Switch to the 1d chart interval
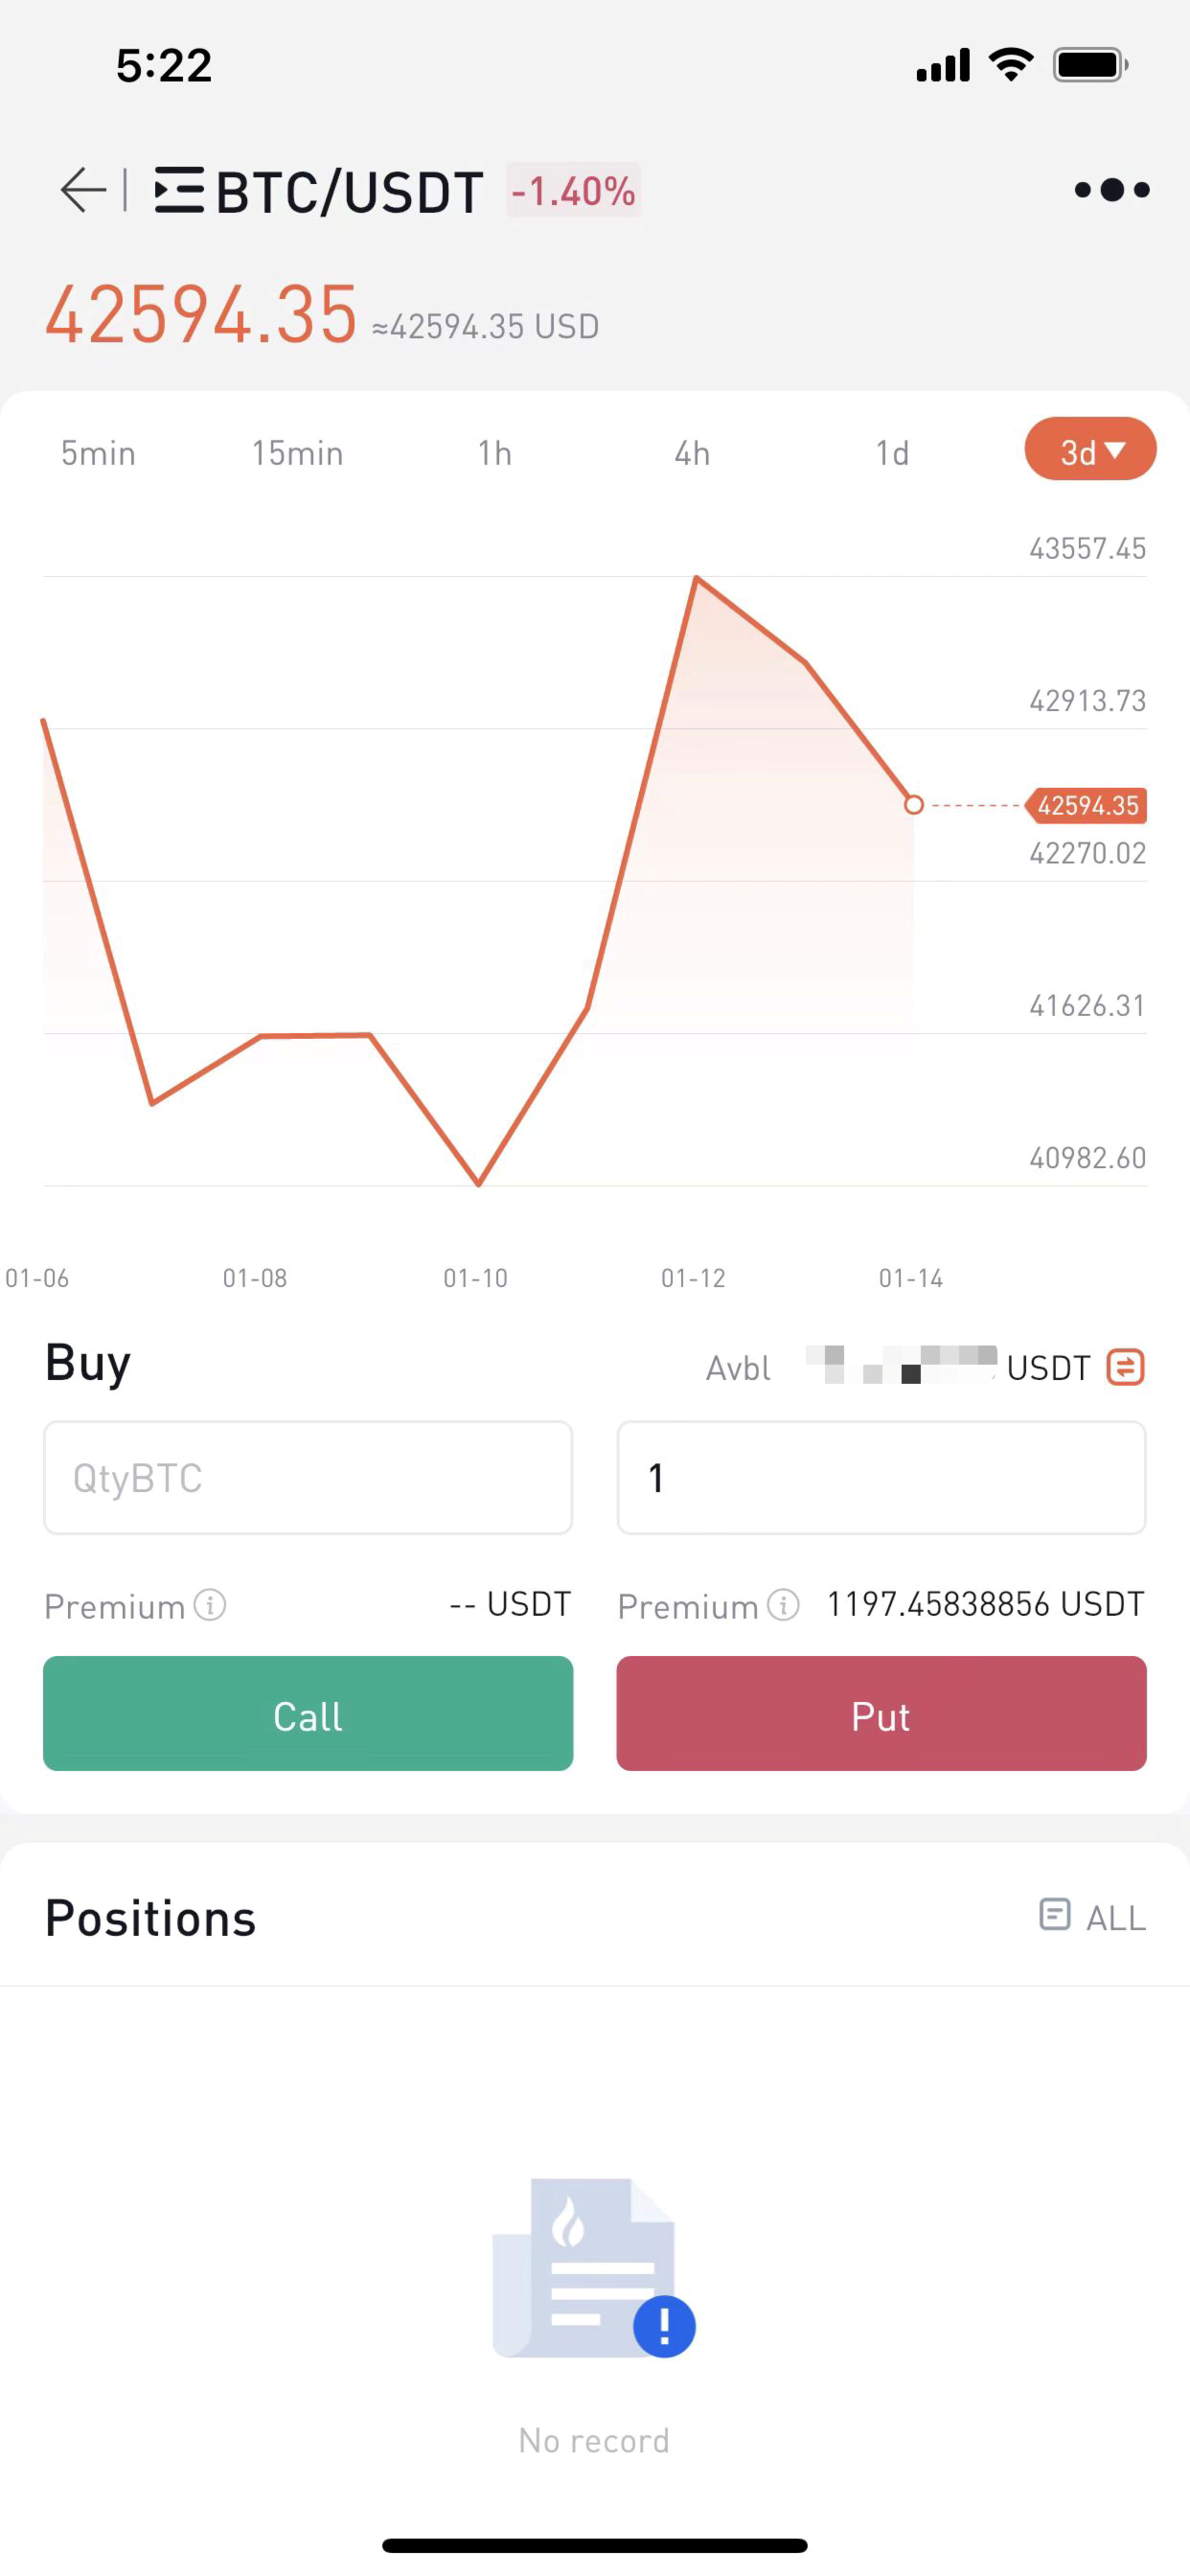Viewport: 1190px width, 2576px height. tap(892, 453)
